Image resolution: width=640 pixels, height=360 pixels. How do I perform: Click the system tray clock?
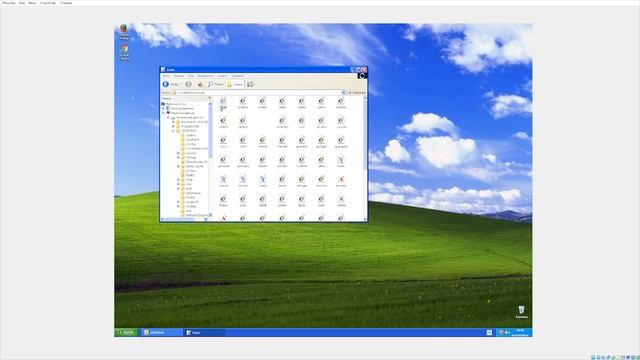point(520,332)
